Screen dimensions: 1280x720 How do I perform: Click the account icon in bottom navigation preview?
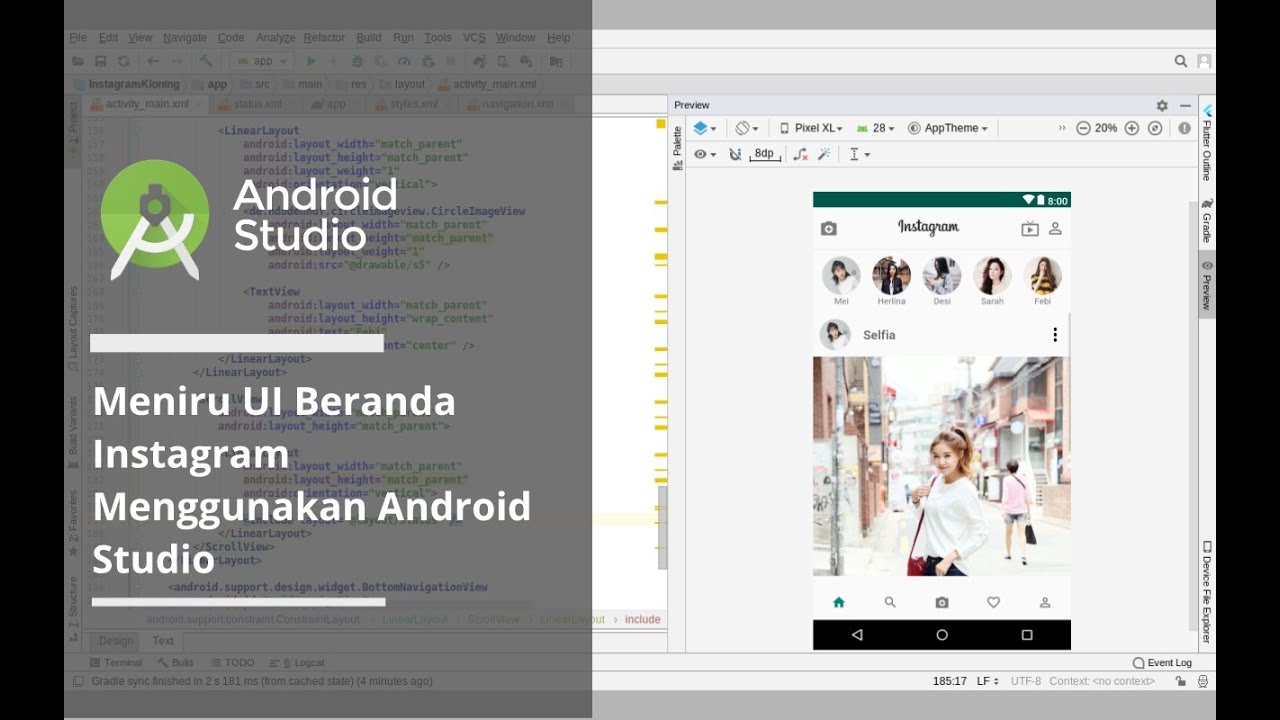(1045, 602)
